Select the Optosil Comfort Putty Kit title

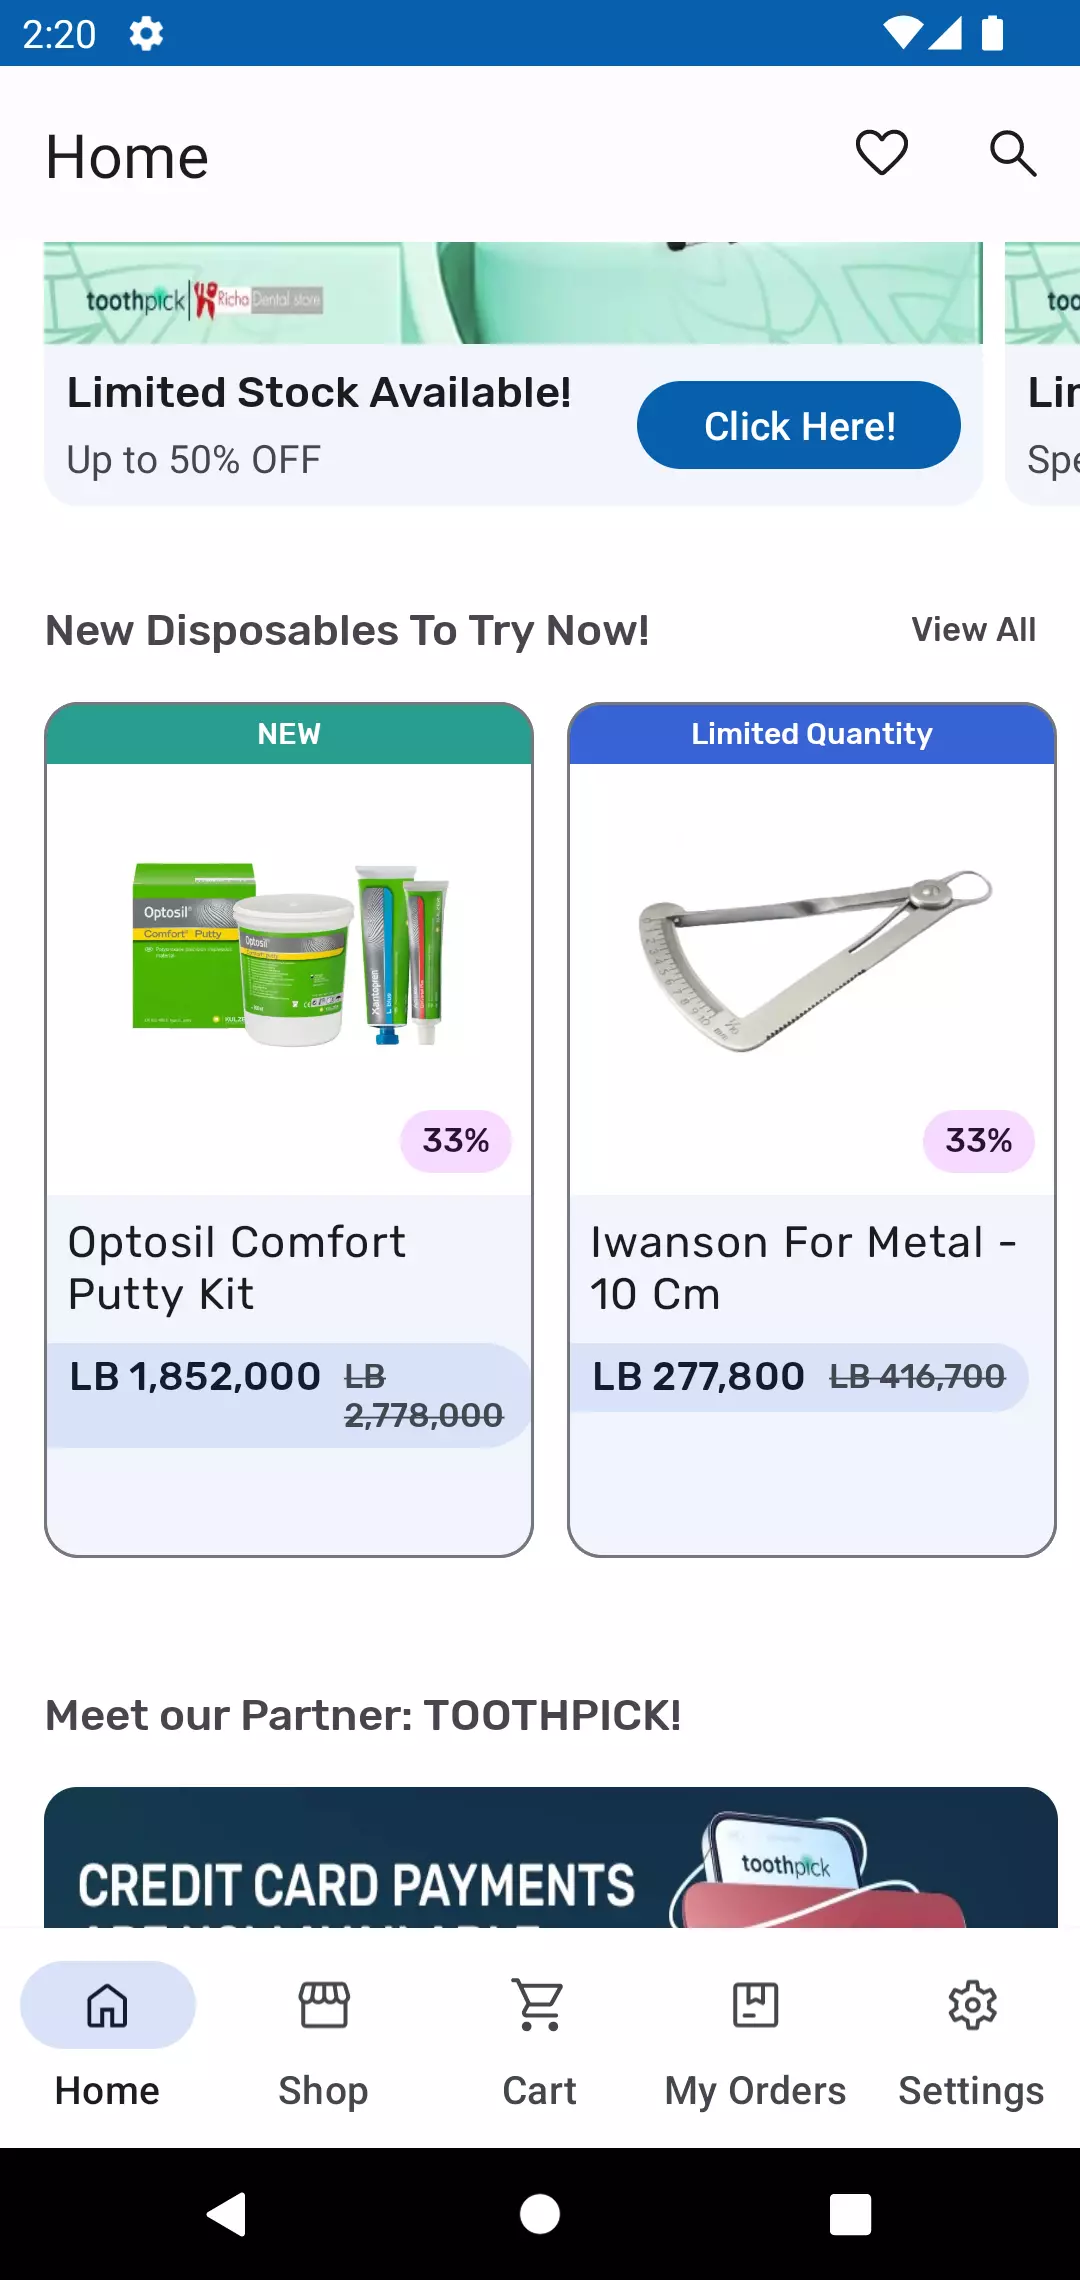(237, 1267)
